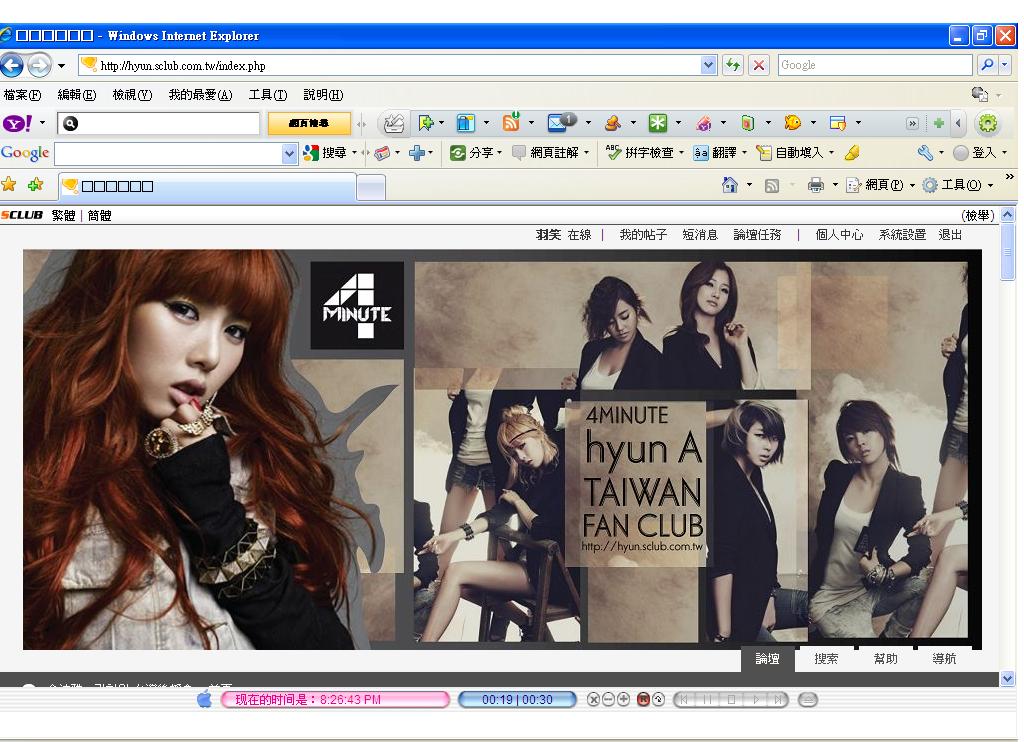Viewport: 1024px width, 742px height.
Task: Select the 導航 navigation tab
Action: click(x=944, y=658)
